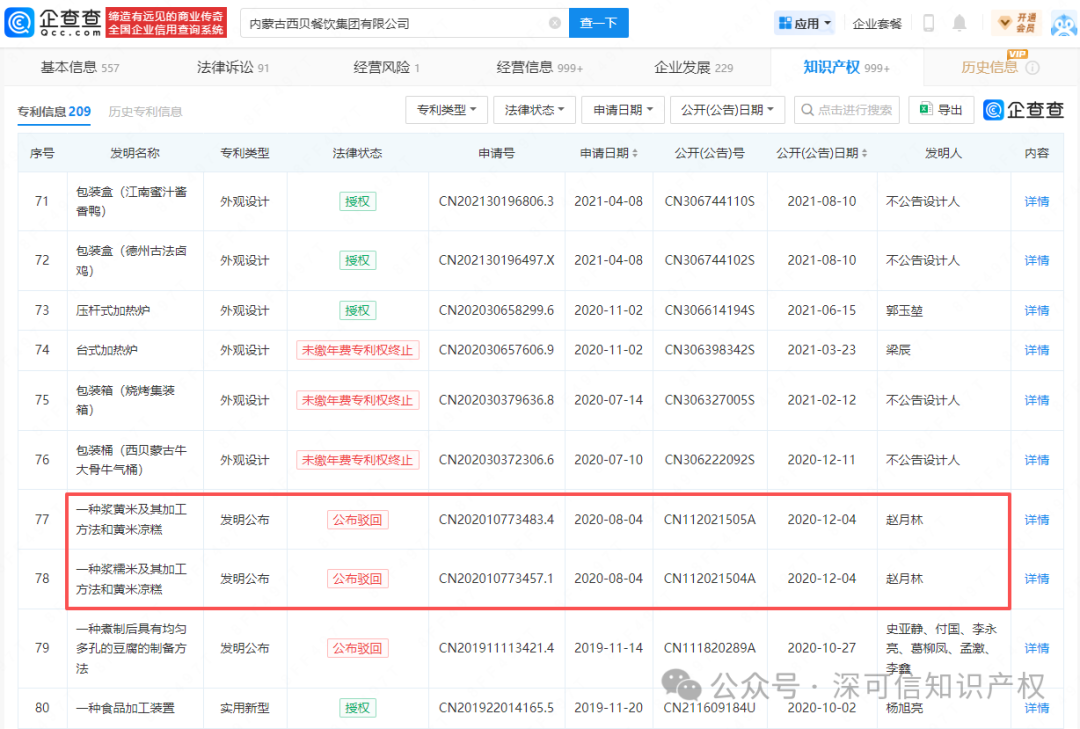Clear the search box with the X icon

[555, 23]
